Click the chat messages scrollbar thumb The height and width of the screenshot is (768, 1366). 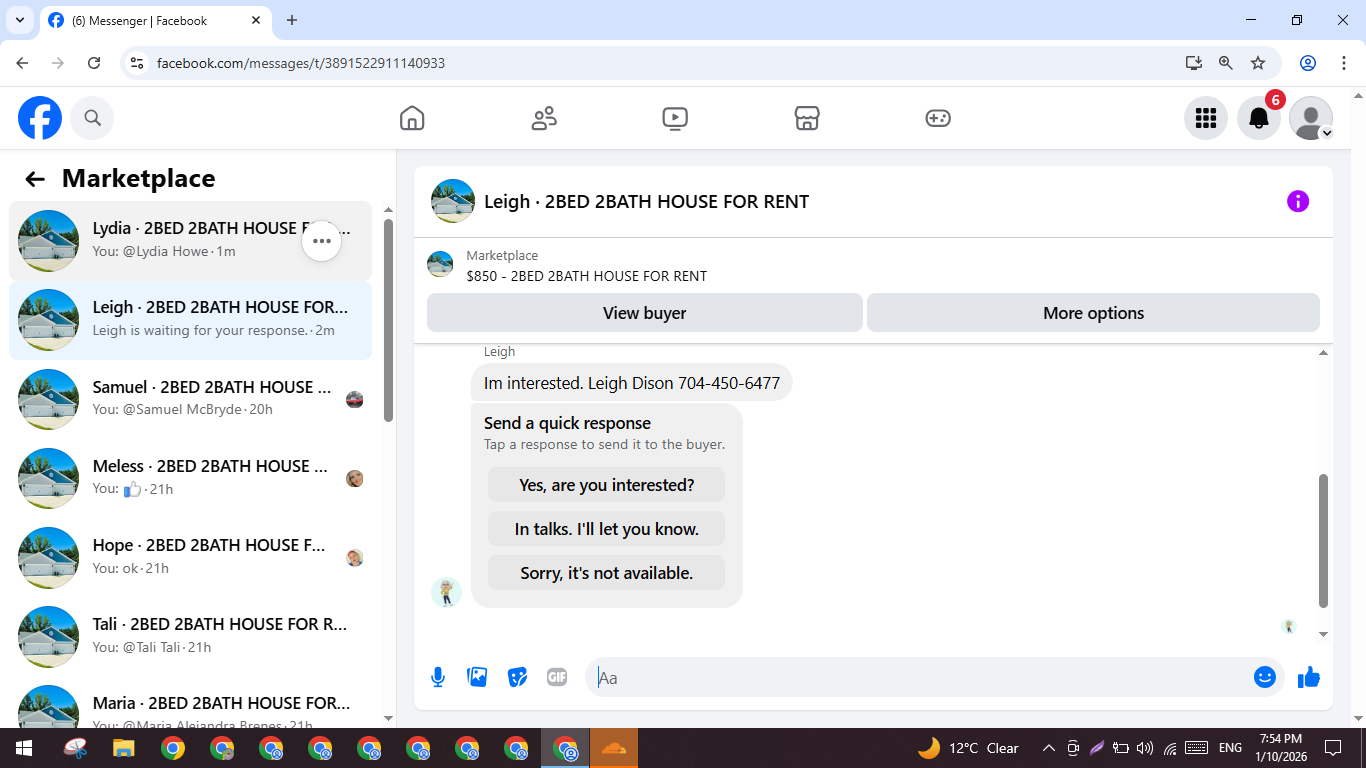(1324, 541)
